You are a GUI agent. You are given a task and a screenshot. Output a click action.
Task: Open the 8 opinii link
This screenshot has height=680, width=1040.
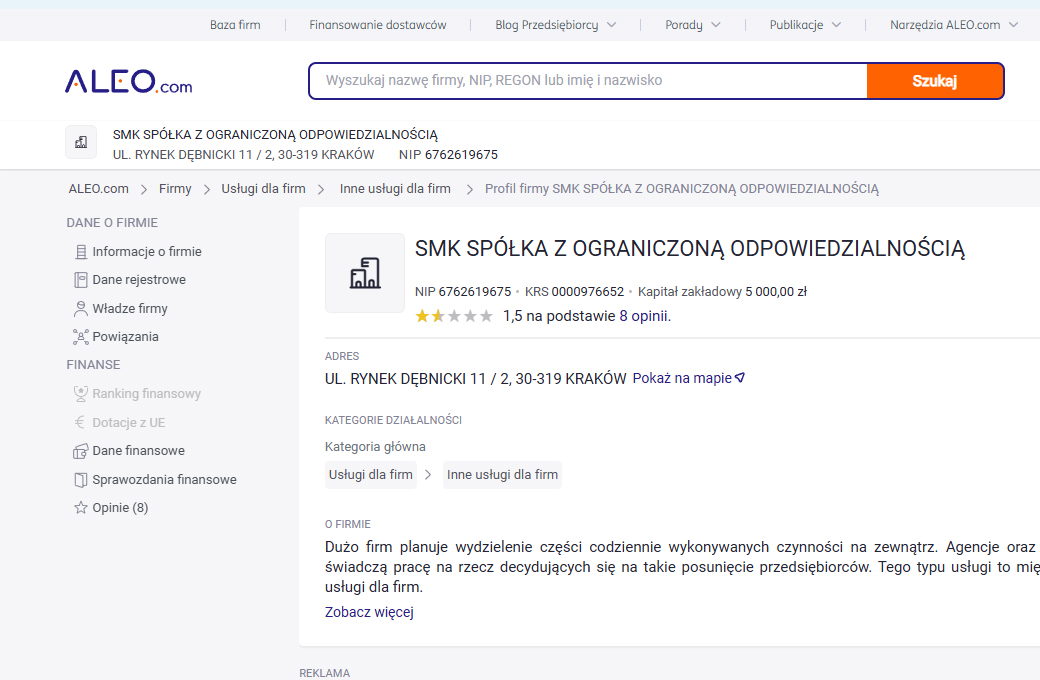click(x=645, y=316)
